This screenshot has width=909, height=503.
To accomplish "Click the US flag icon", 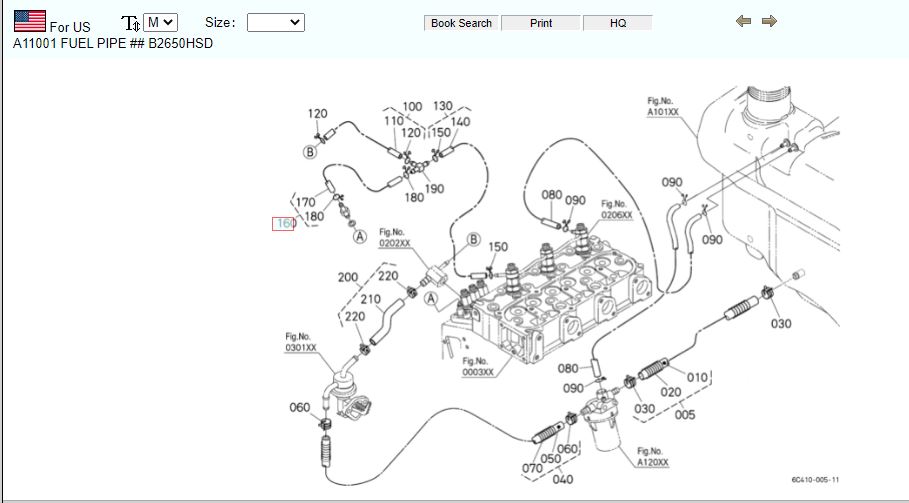I will coord(29,21).
